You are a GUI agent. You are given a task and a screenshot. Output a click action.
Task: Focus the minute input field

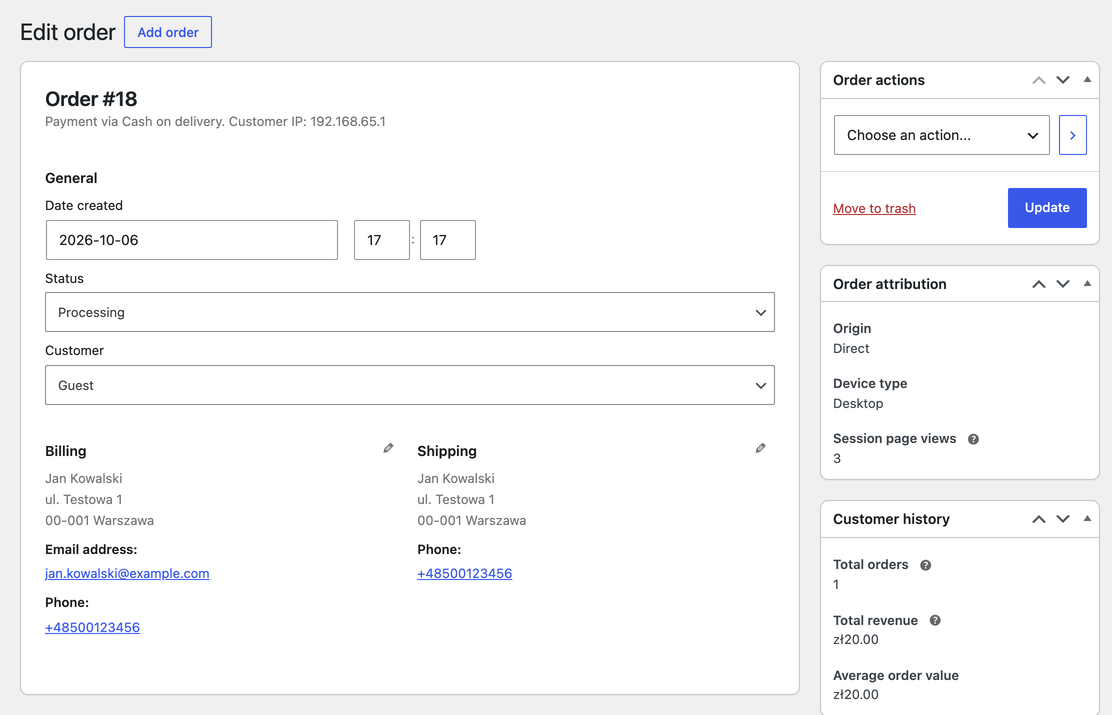[x=447, y=240]
